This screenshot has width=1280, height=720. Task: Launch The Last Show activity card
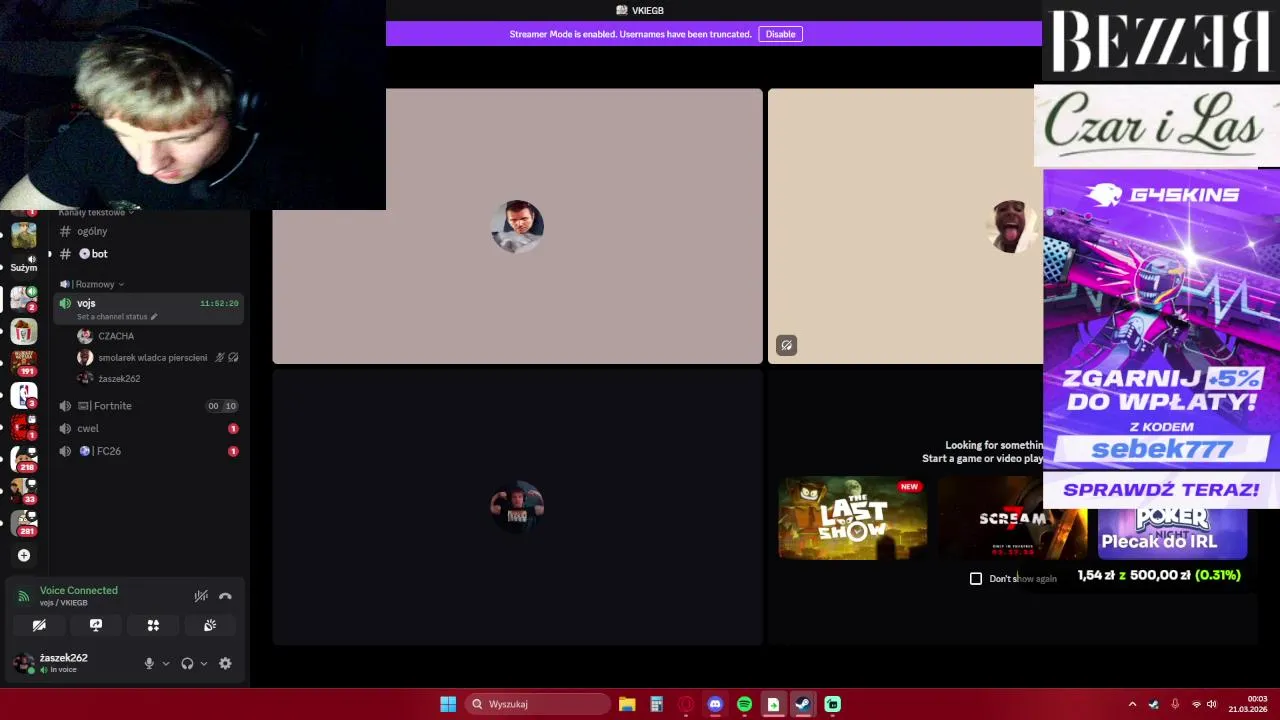(852, 518)
